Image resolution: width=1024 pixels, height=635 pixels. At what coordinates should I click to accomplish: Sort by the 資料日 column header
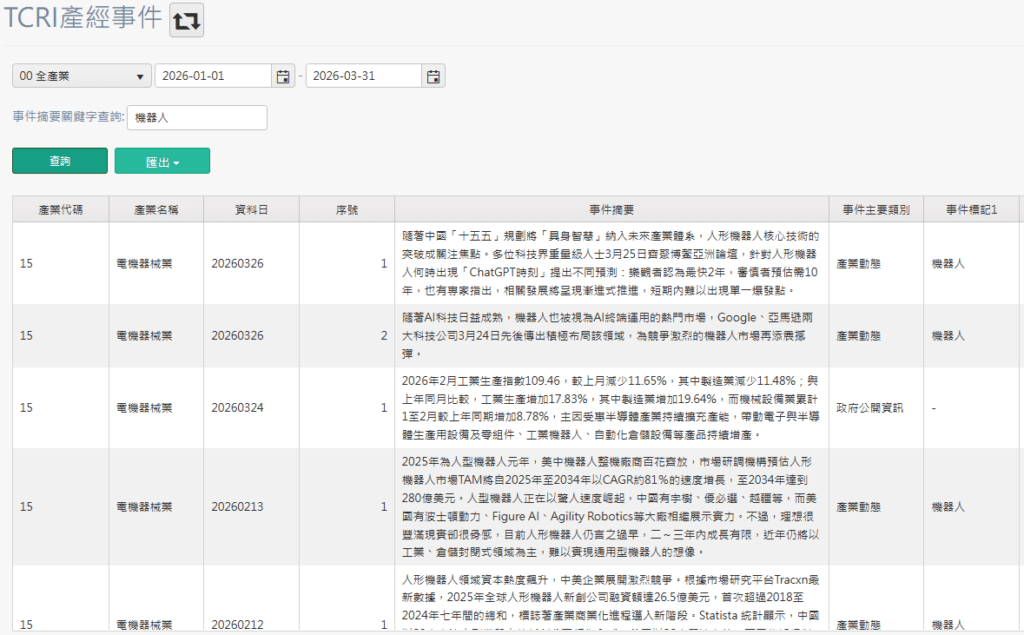point(251,210)
